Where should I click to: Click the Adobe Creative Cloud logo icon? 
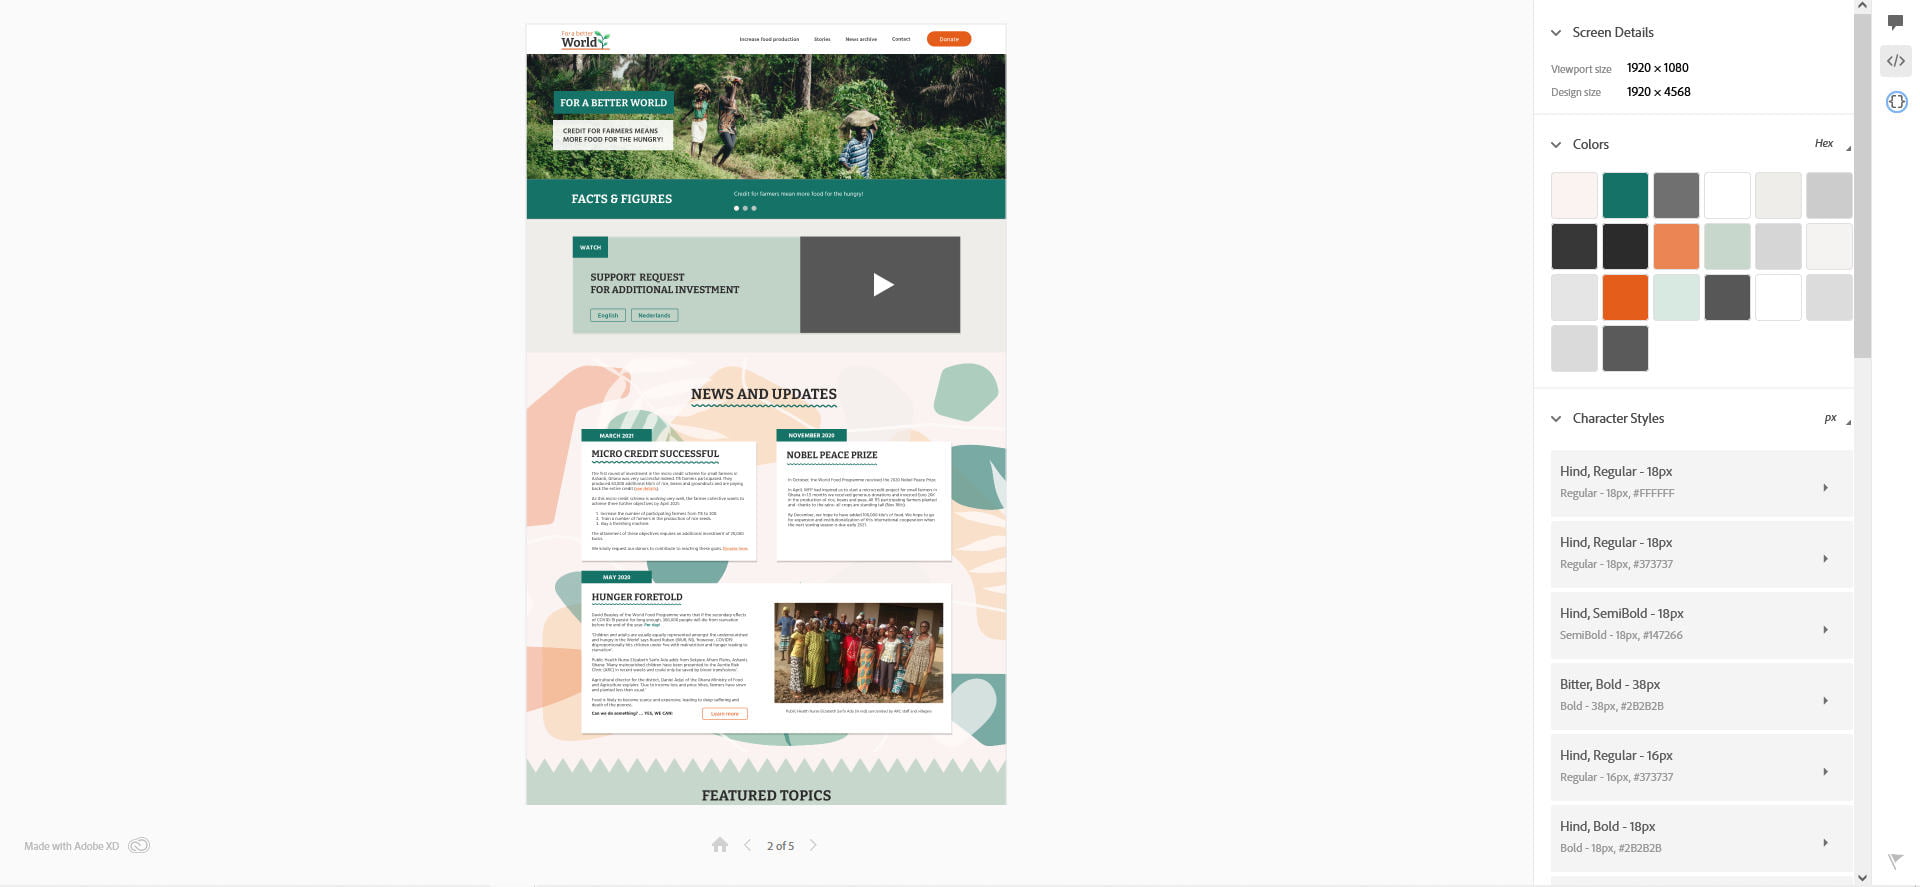[x=139, y=846]
